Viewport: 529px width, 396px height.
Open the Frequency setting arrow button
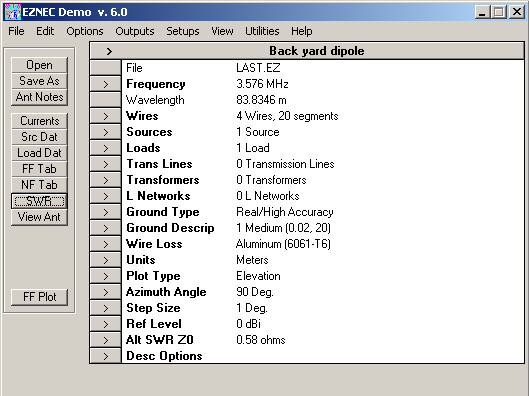pos(106,84)
